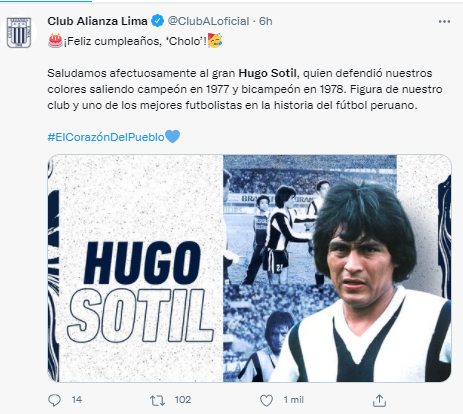The width and height of the screenshot is (463, 414).
Task: Click the blue verified badge
Action: [x=157, y=21]
